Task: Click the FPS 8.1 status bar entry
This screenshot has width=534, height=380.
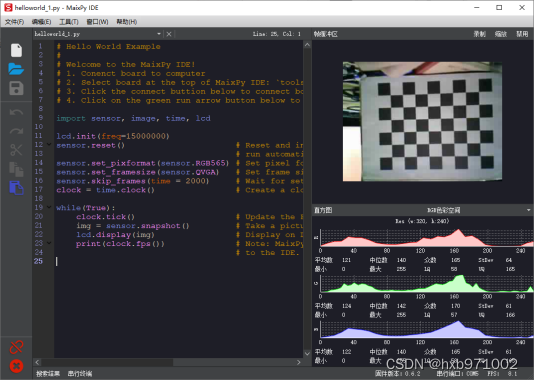Action: point(502,374)
